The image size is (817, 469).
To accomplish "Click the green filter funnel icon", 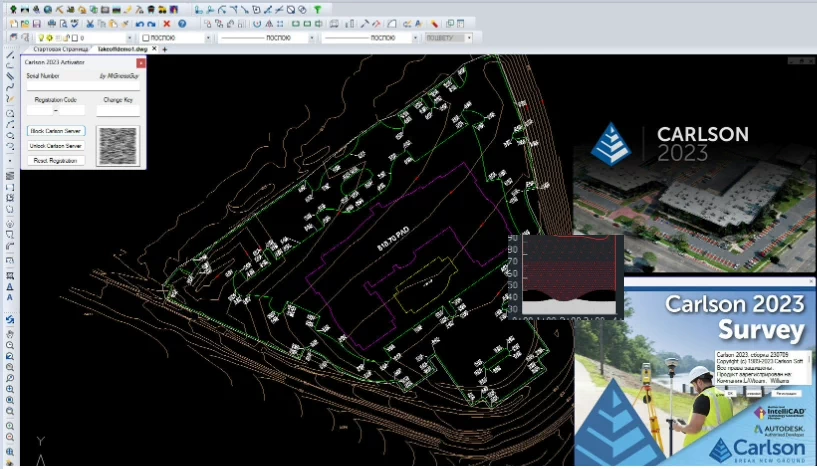I will pos(317,9).
